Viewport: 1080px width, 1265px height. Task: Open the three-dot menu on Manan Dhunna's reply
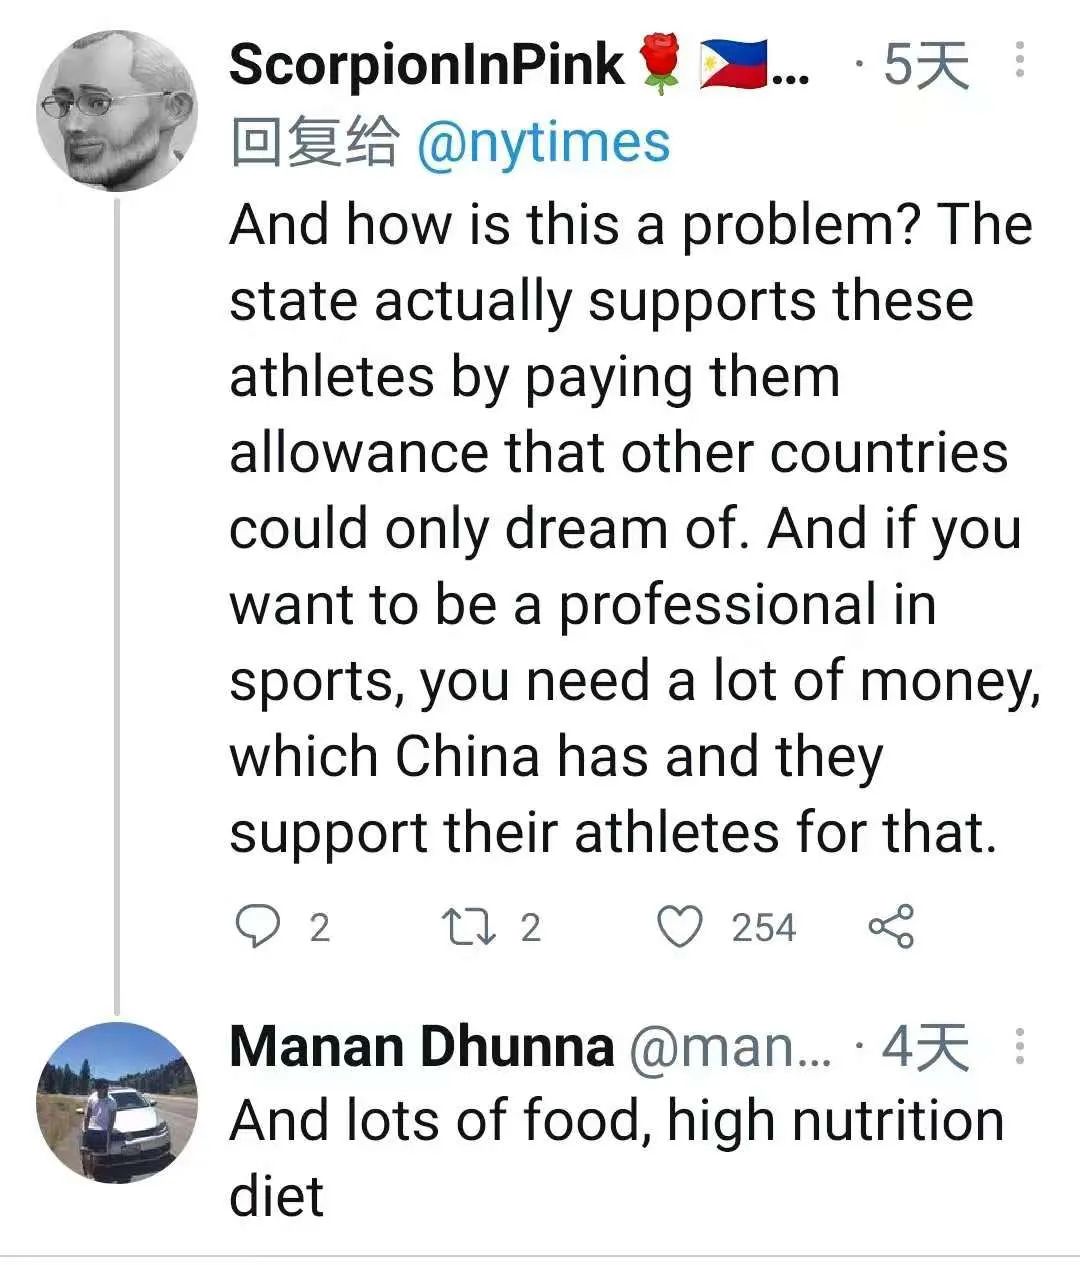tap(1019, 1046)
